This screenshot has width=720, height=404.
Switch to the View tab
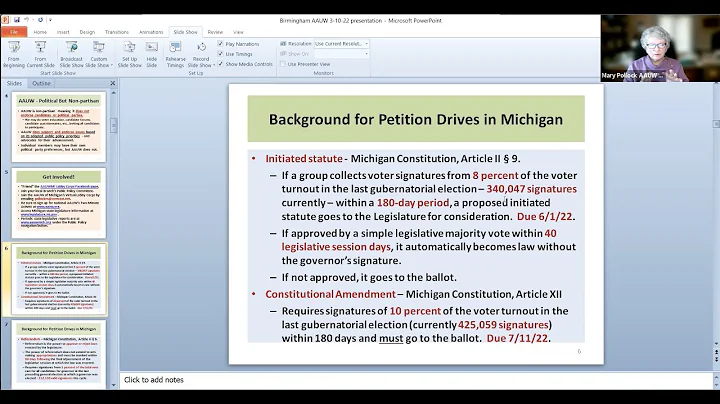[x=238, y=32]
